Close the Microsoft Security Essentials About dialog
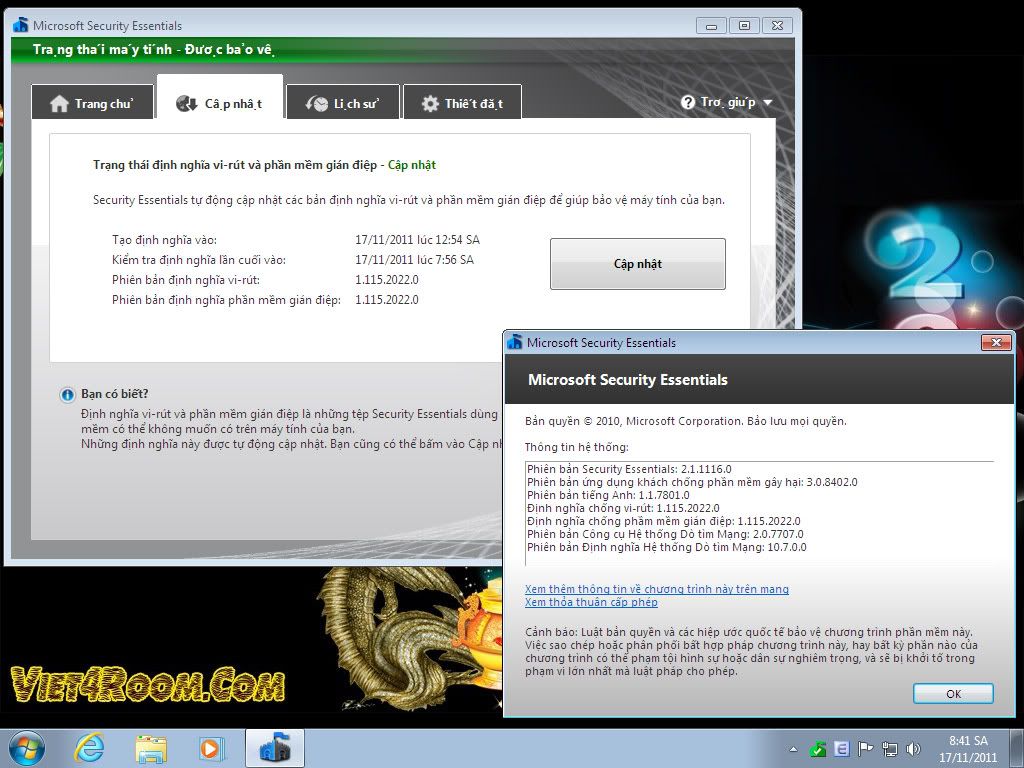Image resolution: width=1024 pixels, height=768 pixels. tap(996, 342)
